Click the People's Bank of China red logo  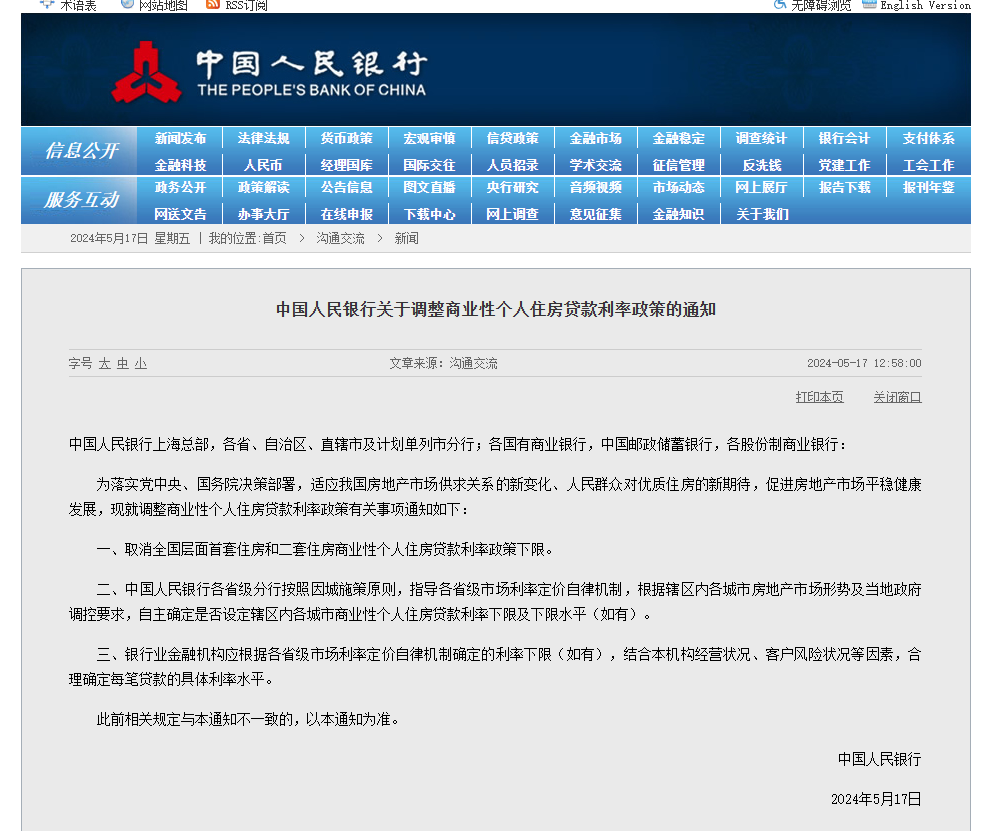146,72
